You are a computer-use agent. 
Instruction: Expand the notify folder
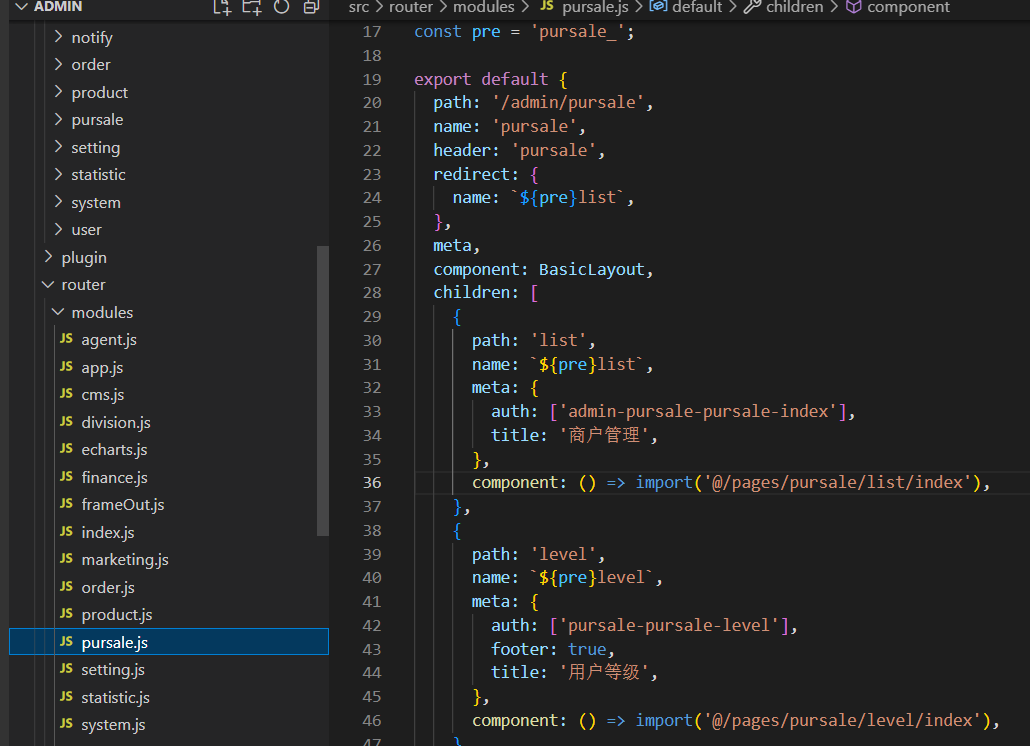58,37
